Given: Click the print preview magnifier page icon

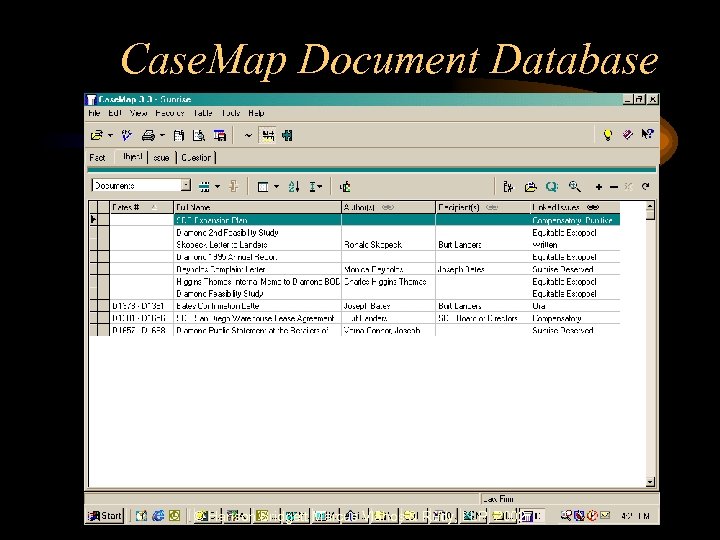Looking at the screenshot, I should pyautogui.click(x=199, y=135).
